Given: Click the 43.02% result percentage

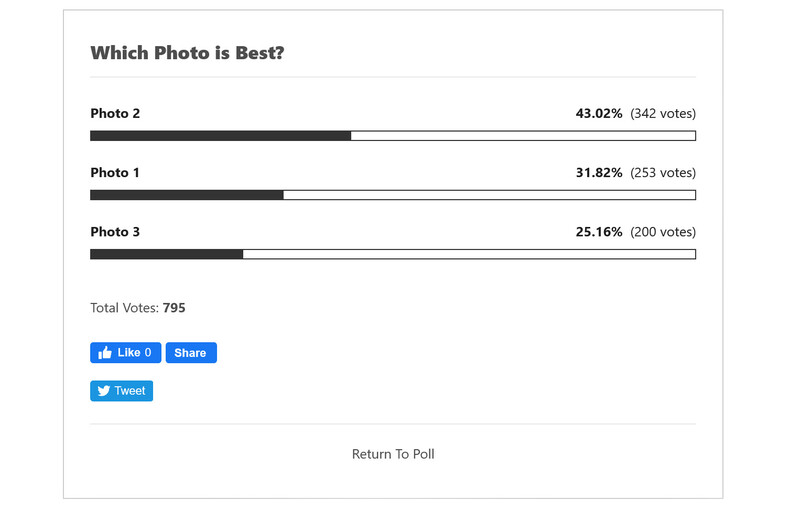Looking at the screenshot, I should coord(599,113).
